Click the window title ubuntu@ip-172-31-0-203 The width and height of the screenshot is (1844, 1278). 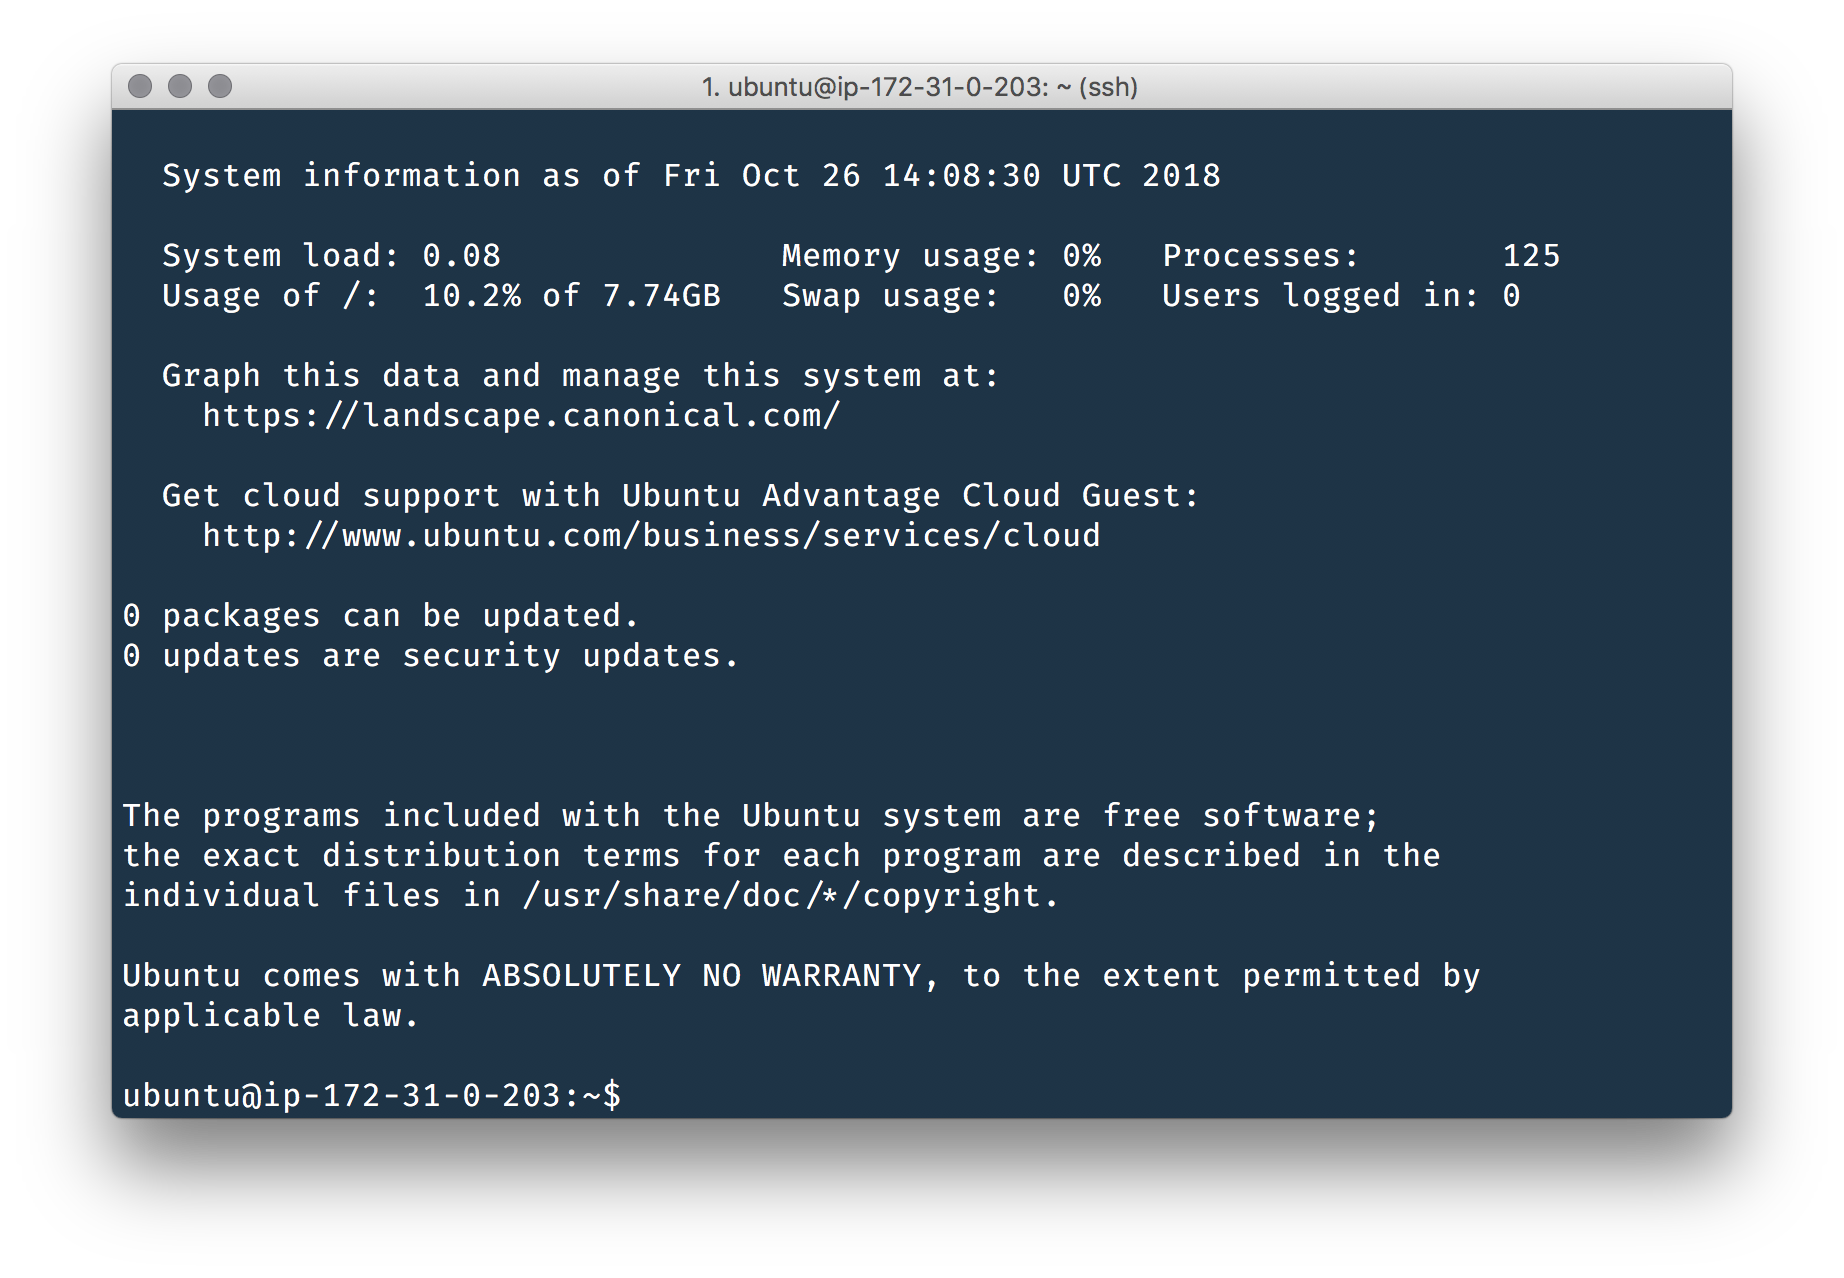[x=919, y=87]
